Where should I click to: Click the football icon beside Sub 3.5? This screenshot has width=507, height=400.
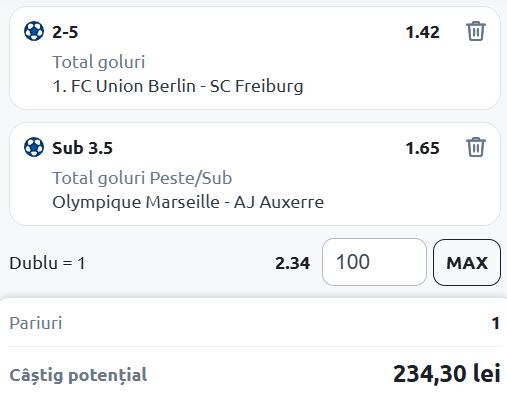click(34, 147)
